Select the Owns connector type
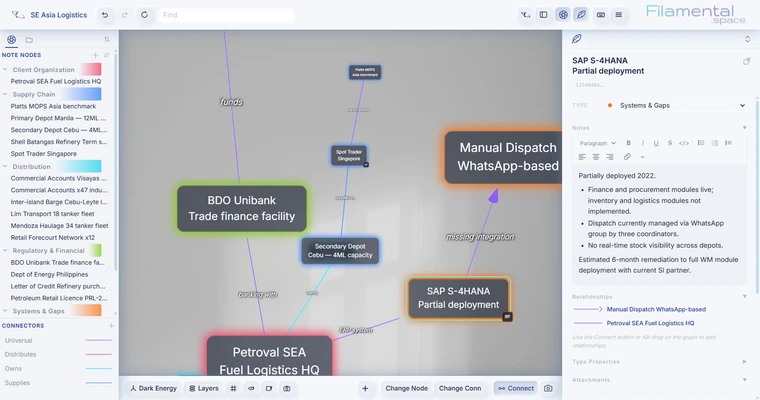The width and height of the screenshot is (760, 400). [x=58, y=368]
